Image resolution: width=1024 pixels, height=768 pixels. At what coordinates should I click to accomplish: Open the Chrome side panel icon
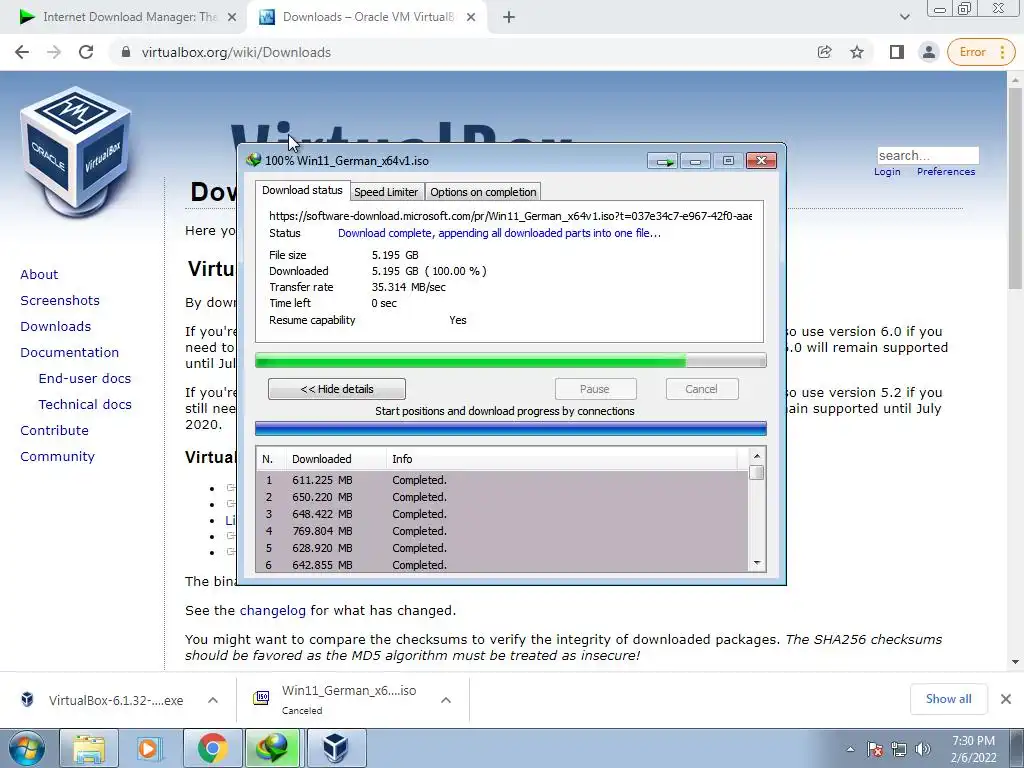897,52
